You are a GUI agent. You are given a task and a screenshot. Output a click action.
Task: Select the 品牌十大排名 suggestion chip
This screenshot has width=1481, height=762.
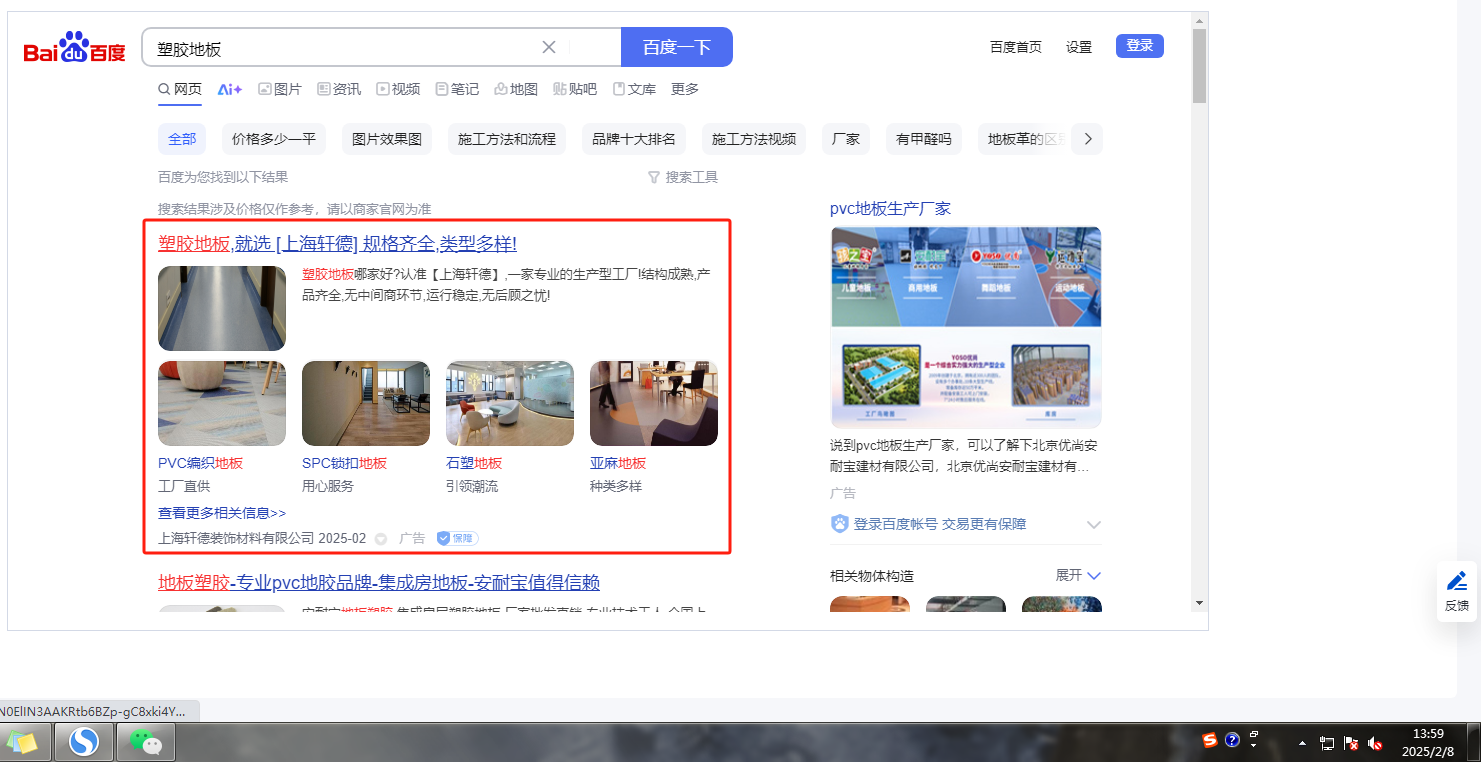[634, 139]
